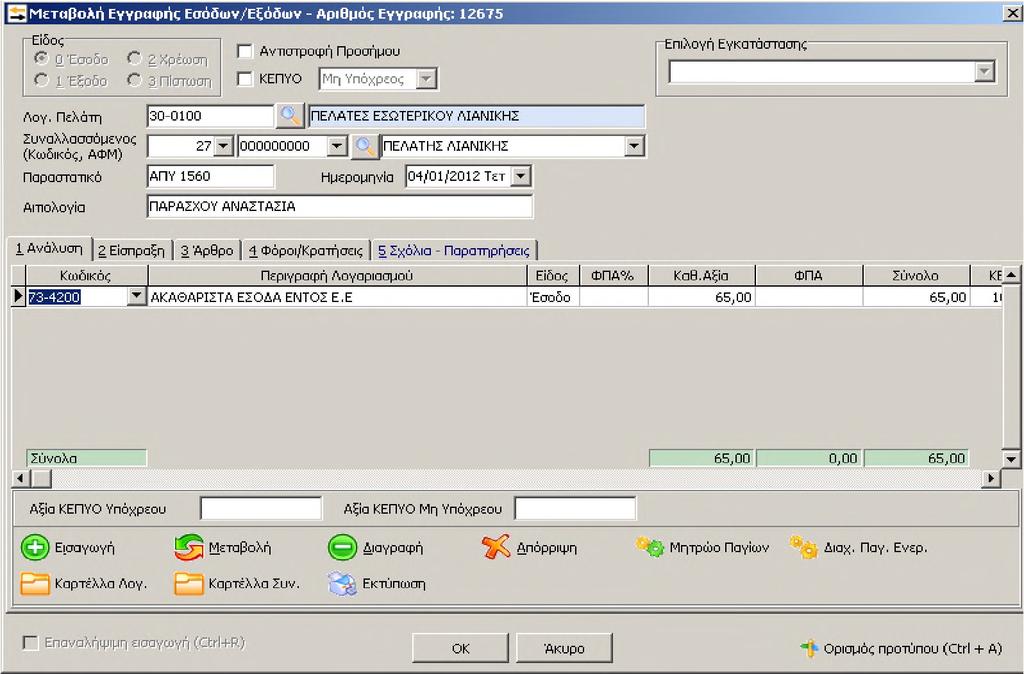
Task: Select the 0 Έσοδο radio button
Action: [x=42, y=59]
